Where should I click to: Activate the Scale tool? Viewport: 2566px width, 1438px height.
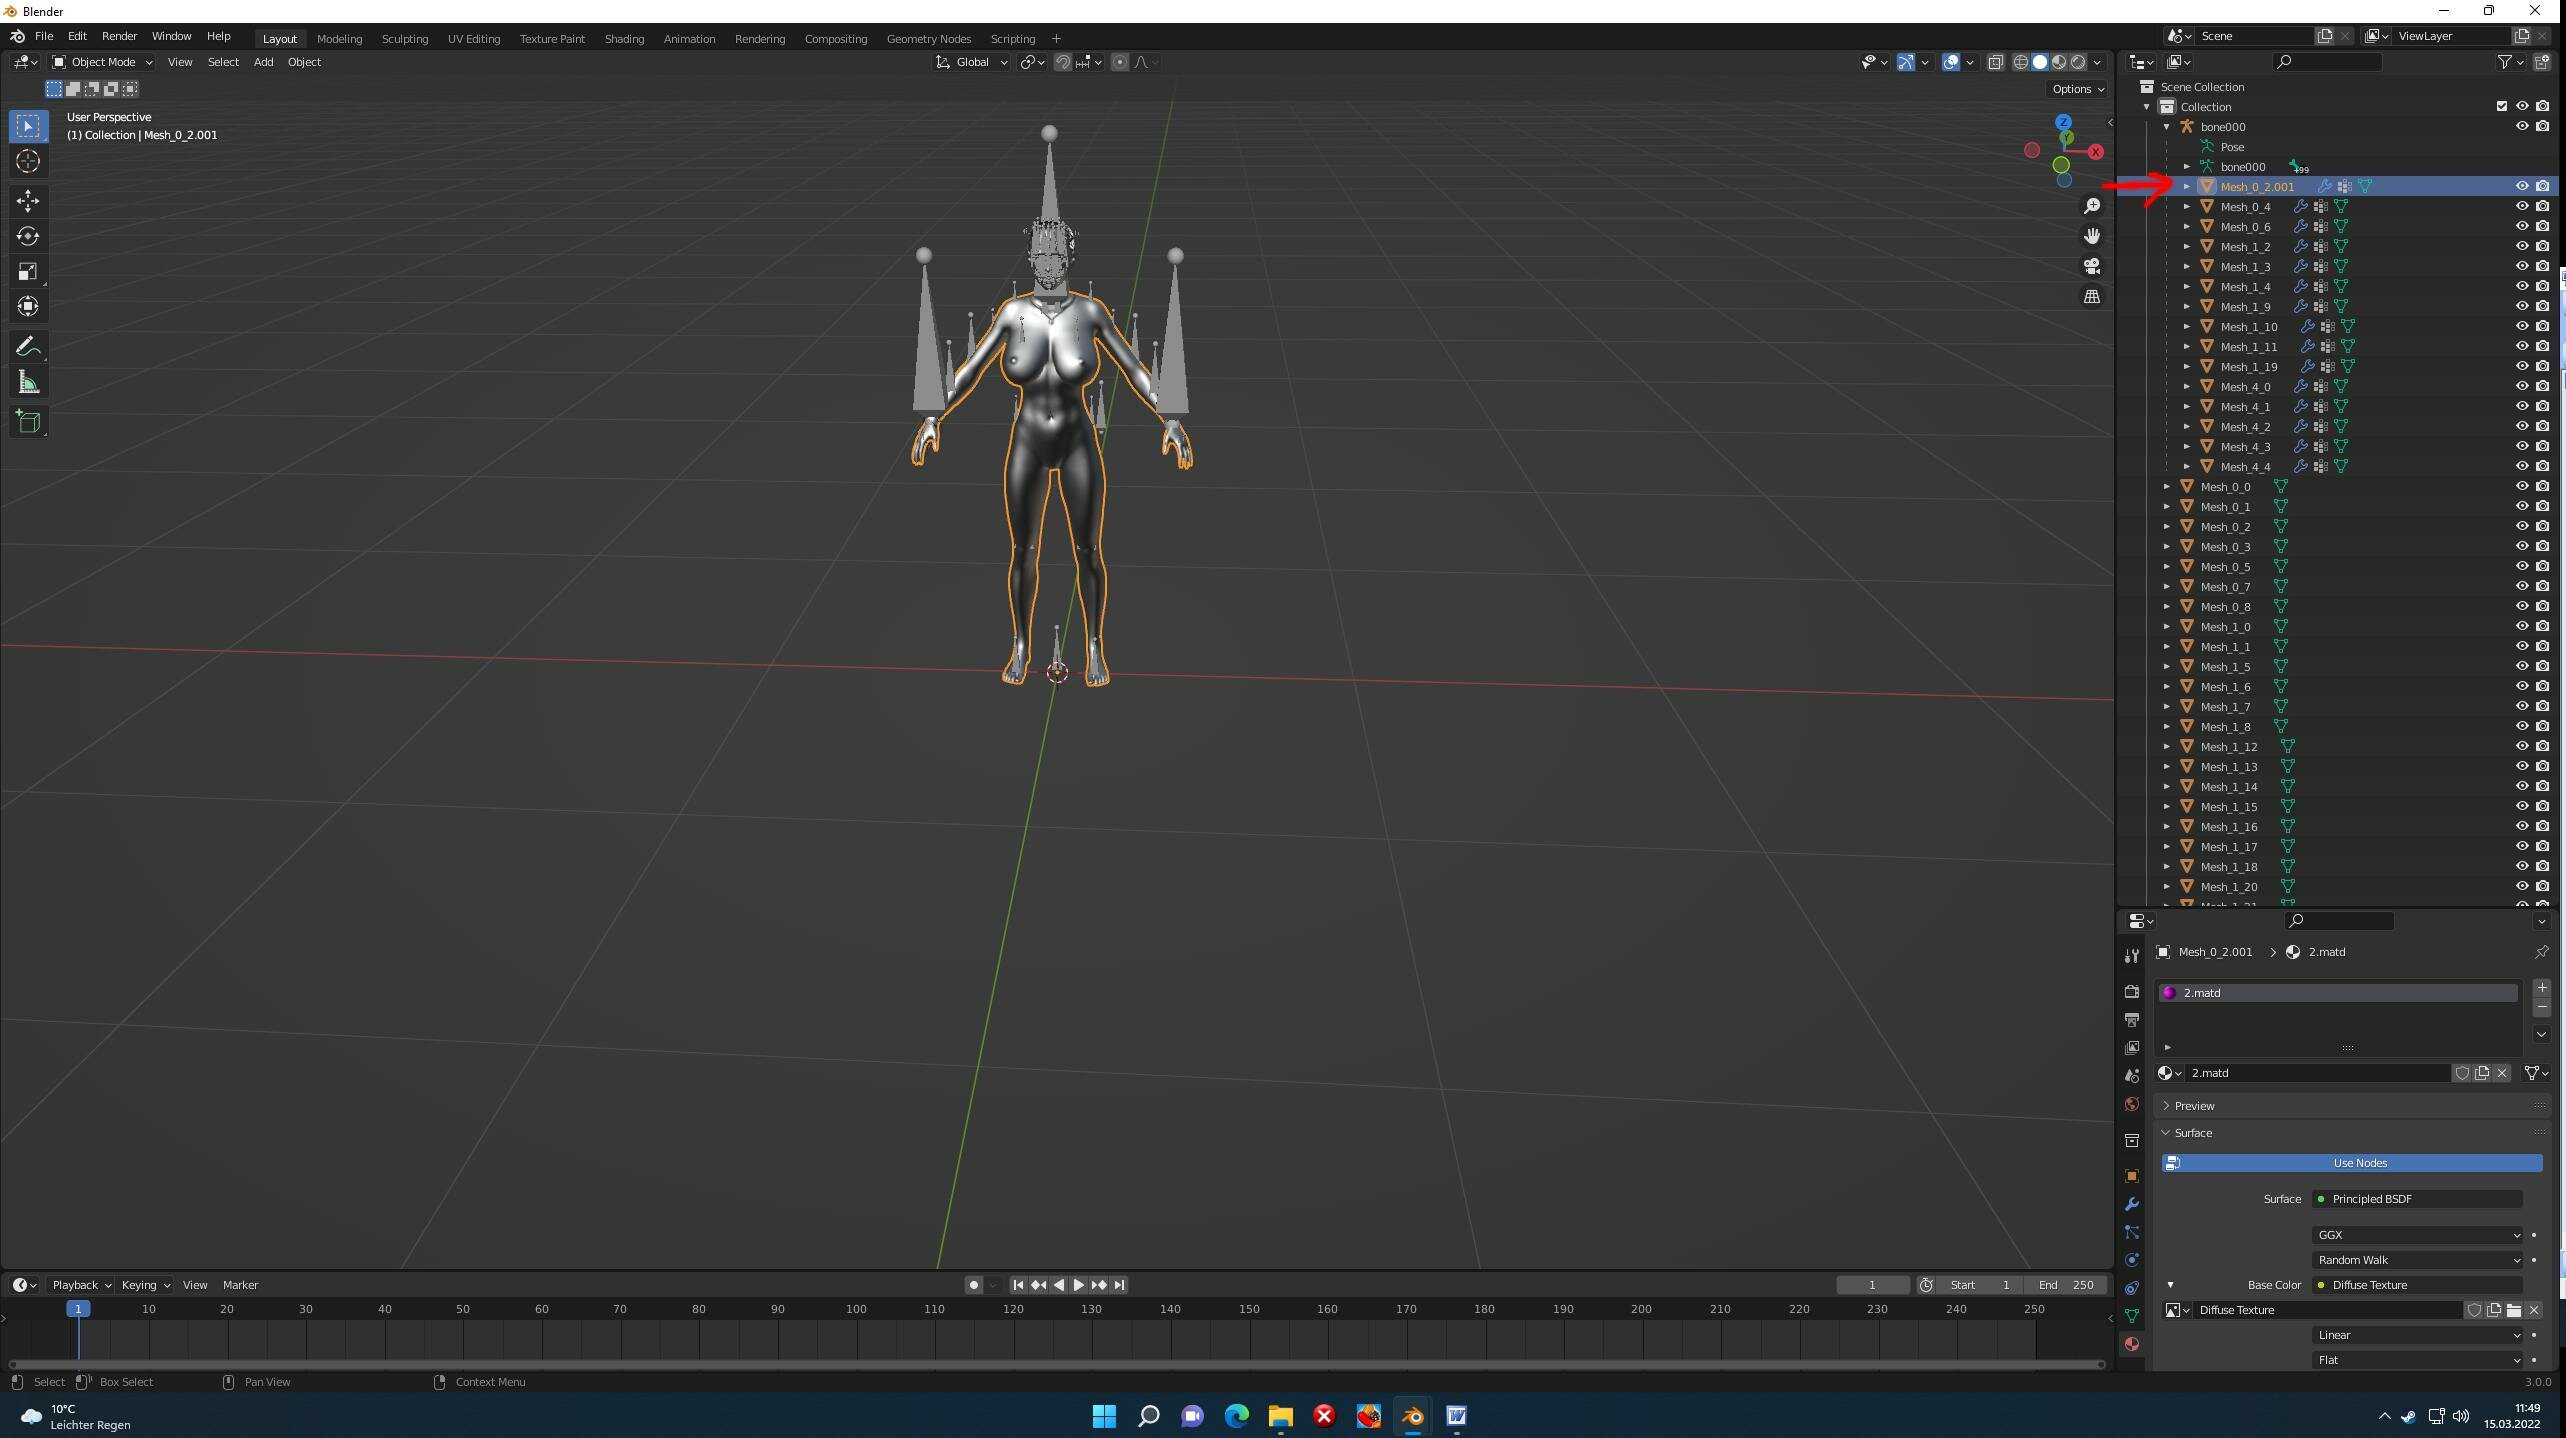[x=28, y=271]
